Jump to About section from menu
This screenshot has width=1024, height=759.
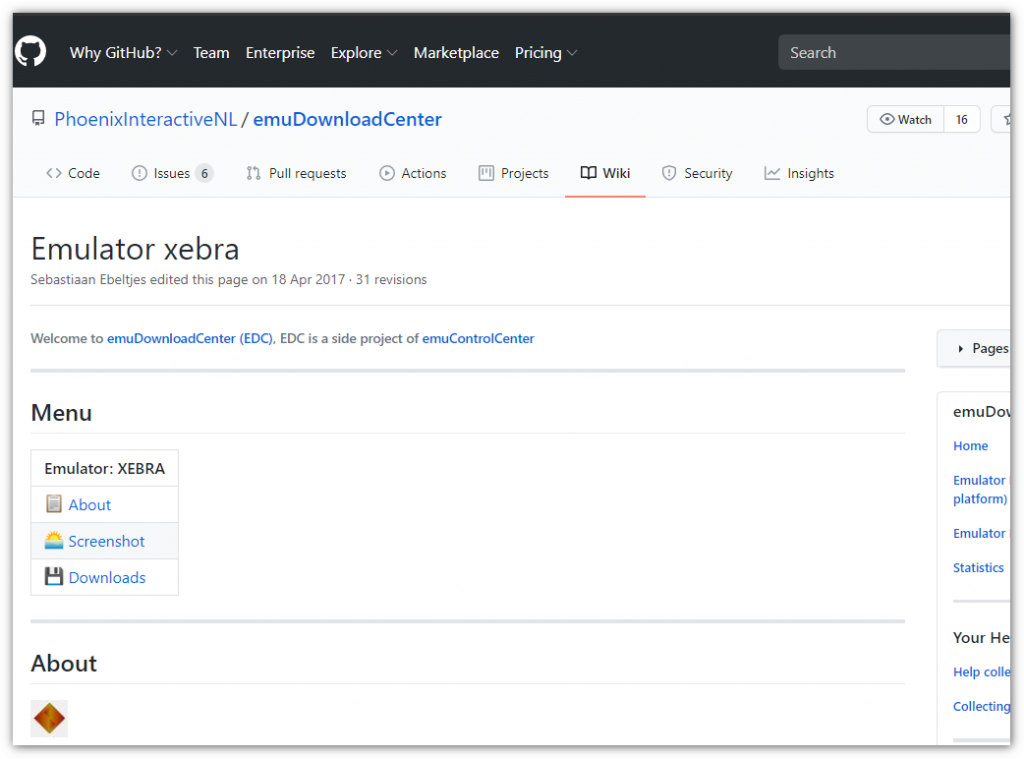tap(89, 505)
